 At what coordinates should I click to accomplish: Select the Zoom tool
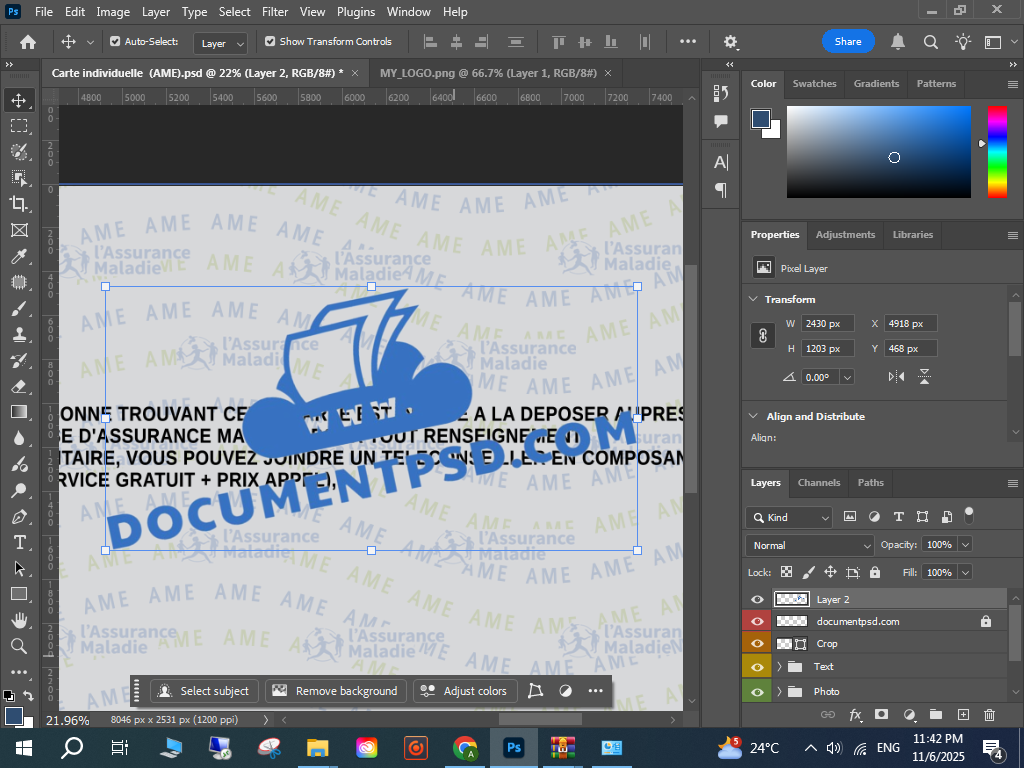click(19, 646)
